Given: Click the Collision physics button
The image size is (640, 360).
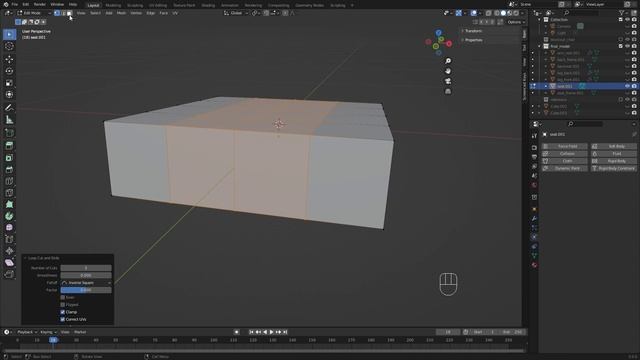Looking at the screenshot, I should click(564, 153).
